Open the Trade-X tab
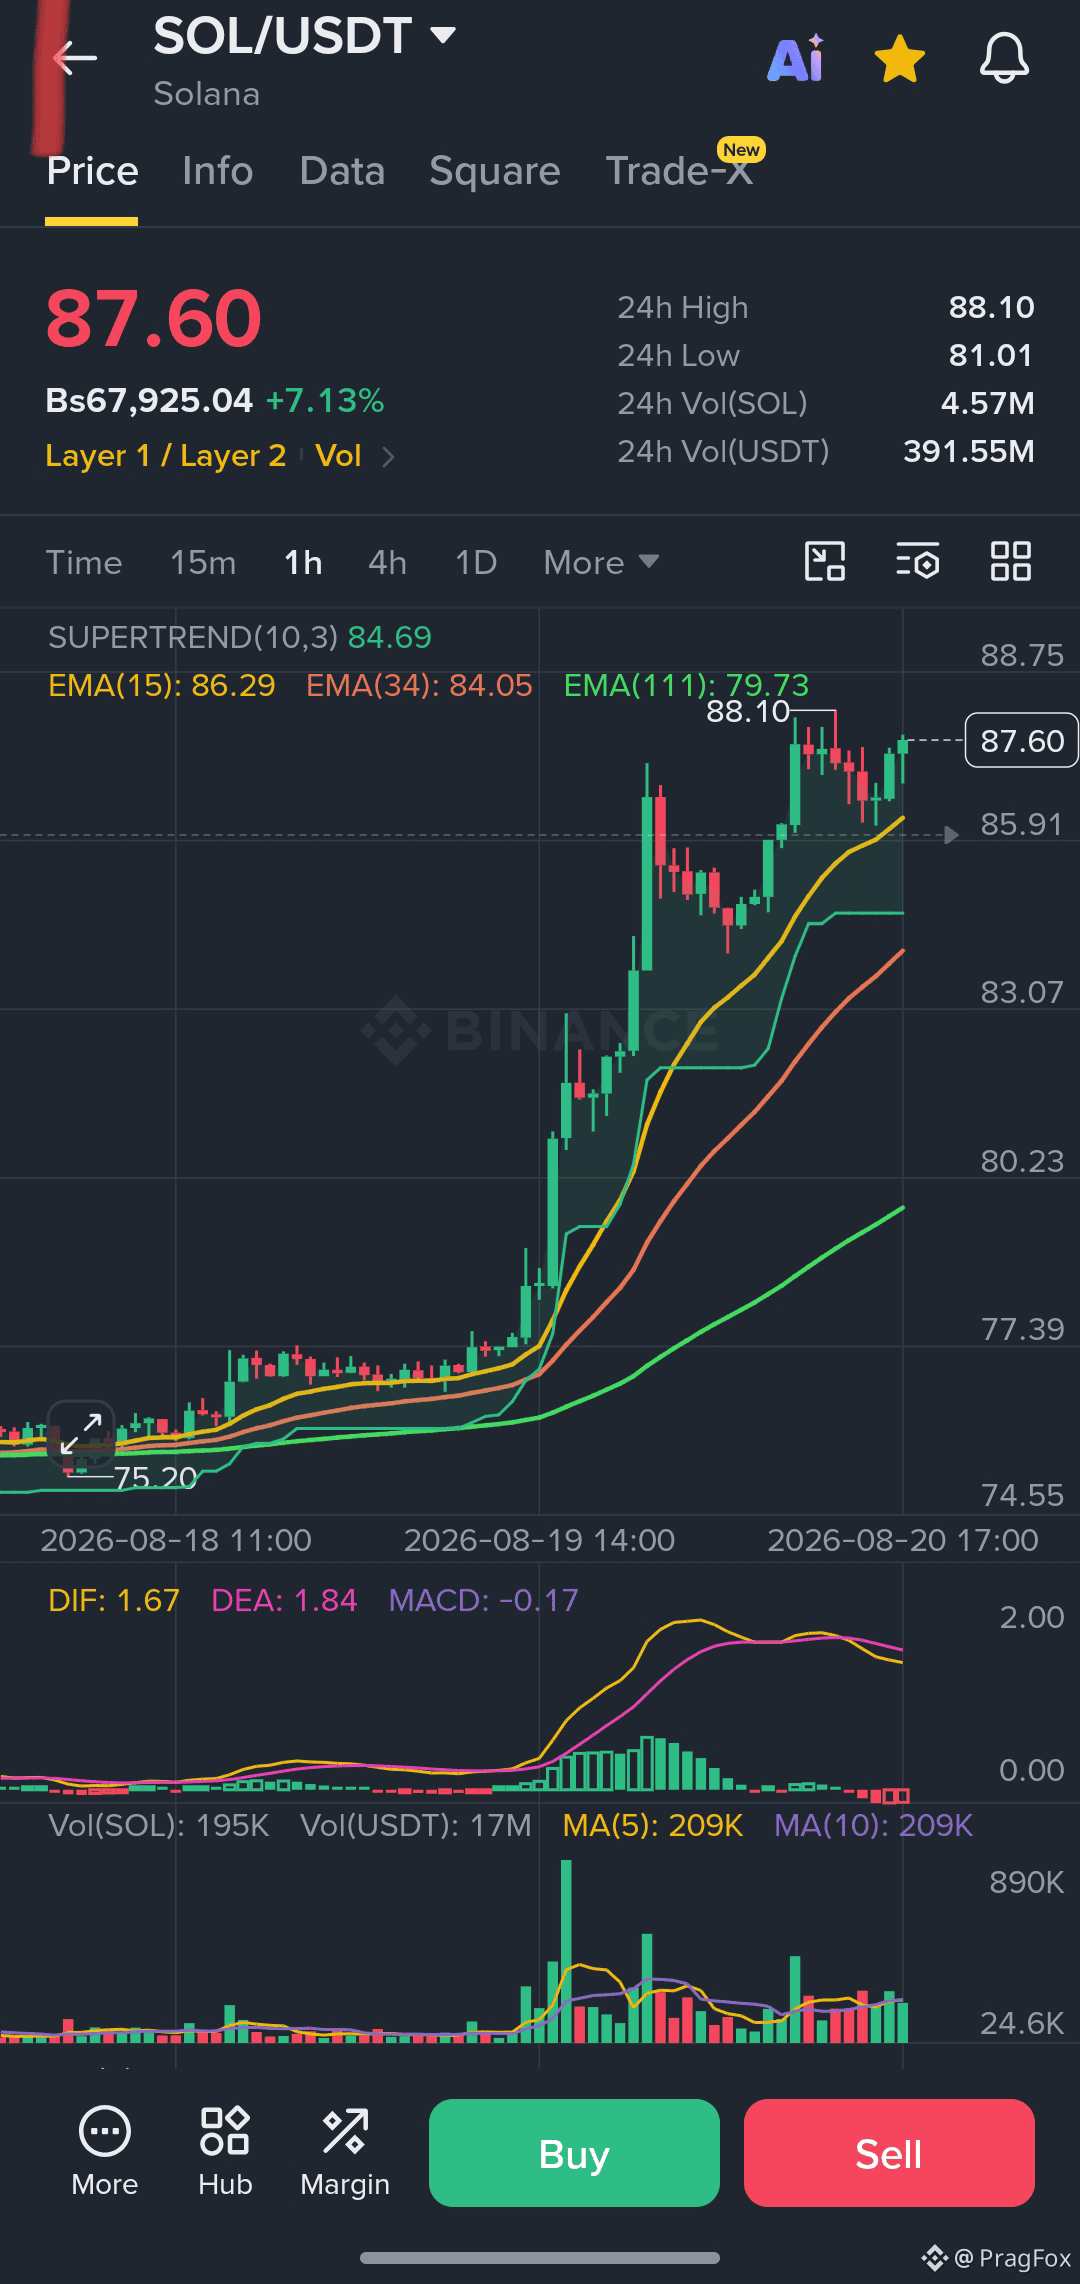The height and width of the screenshot is (2284, 1080). tap(680, 171)
